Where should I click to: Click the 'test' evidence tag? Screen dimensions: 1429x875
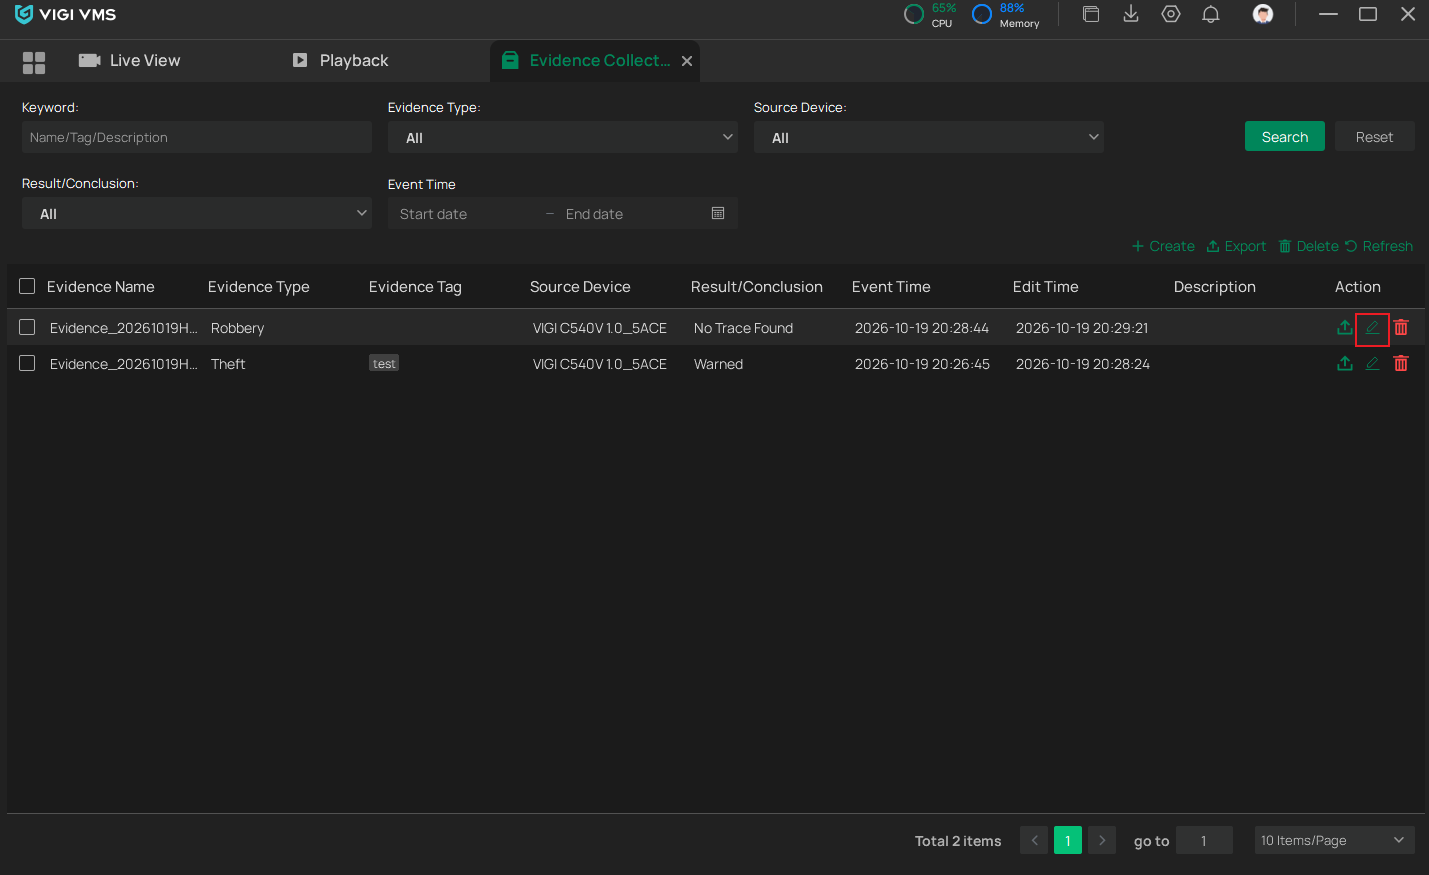coord(384,364)
